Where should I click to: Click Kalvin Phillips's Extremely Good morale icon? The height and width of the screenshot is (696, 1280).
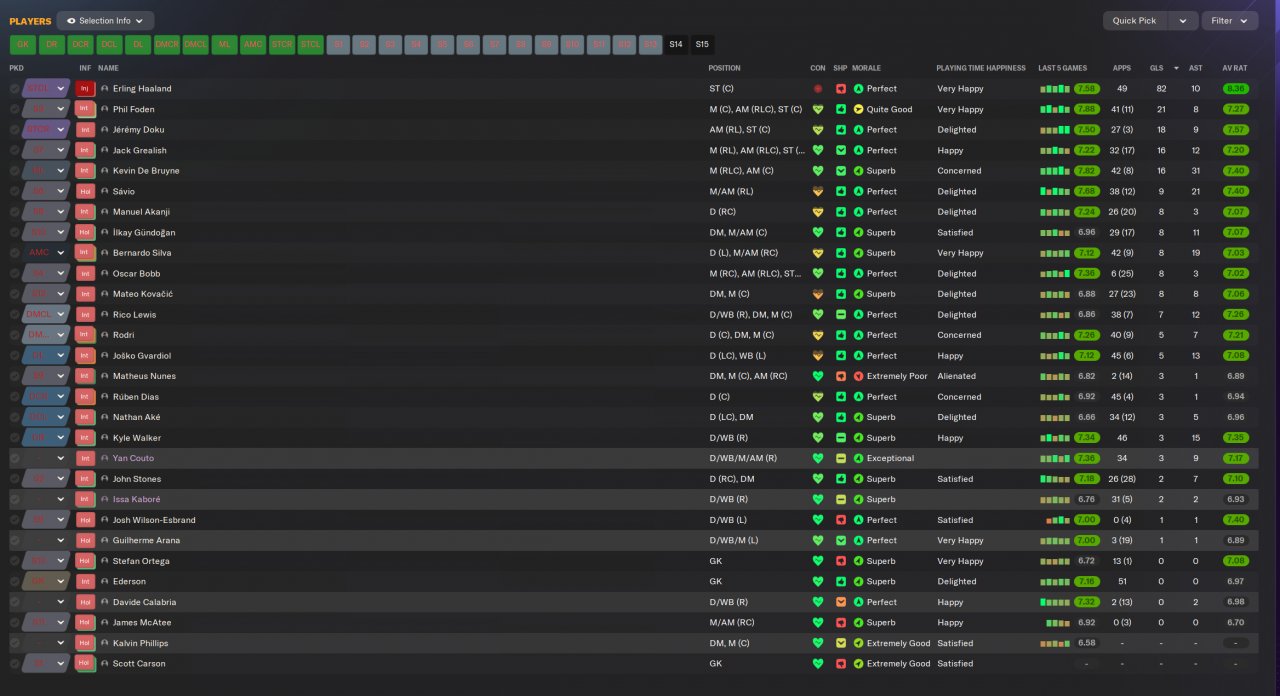point(858,643)
